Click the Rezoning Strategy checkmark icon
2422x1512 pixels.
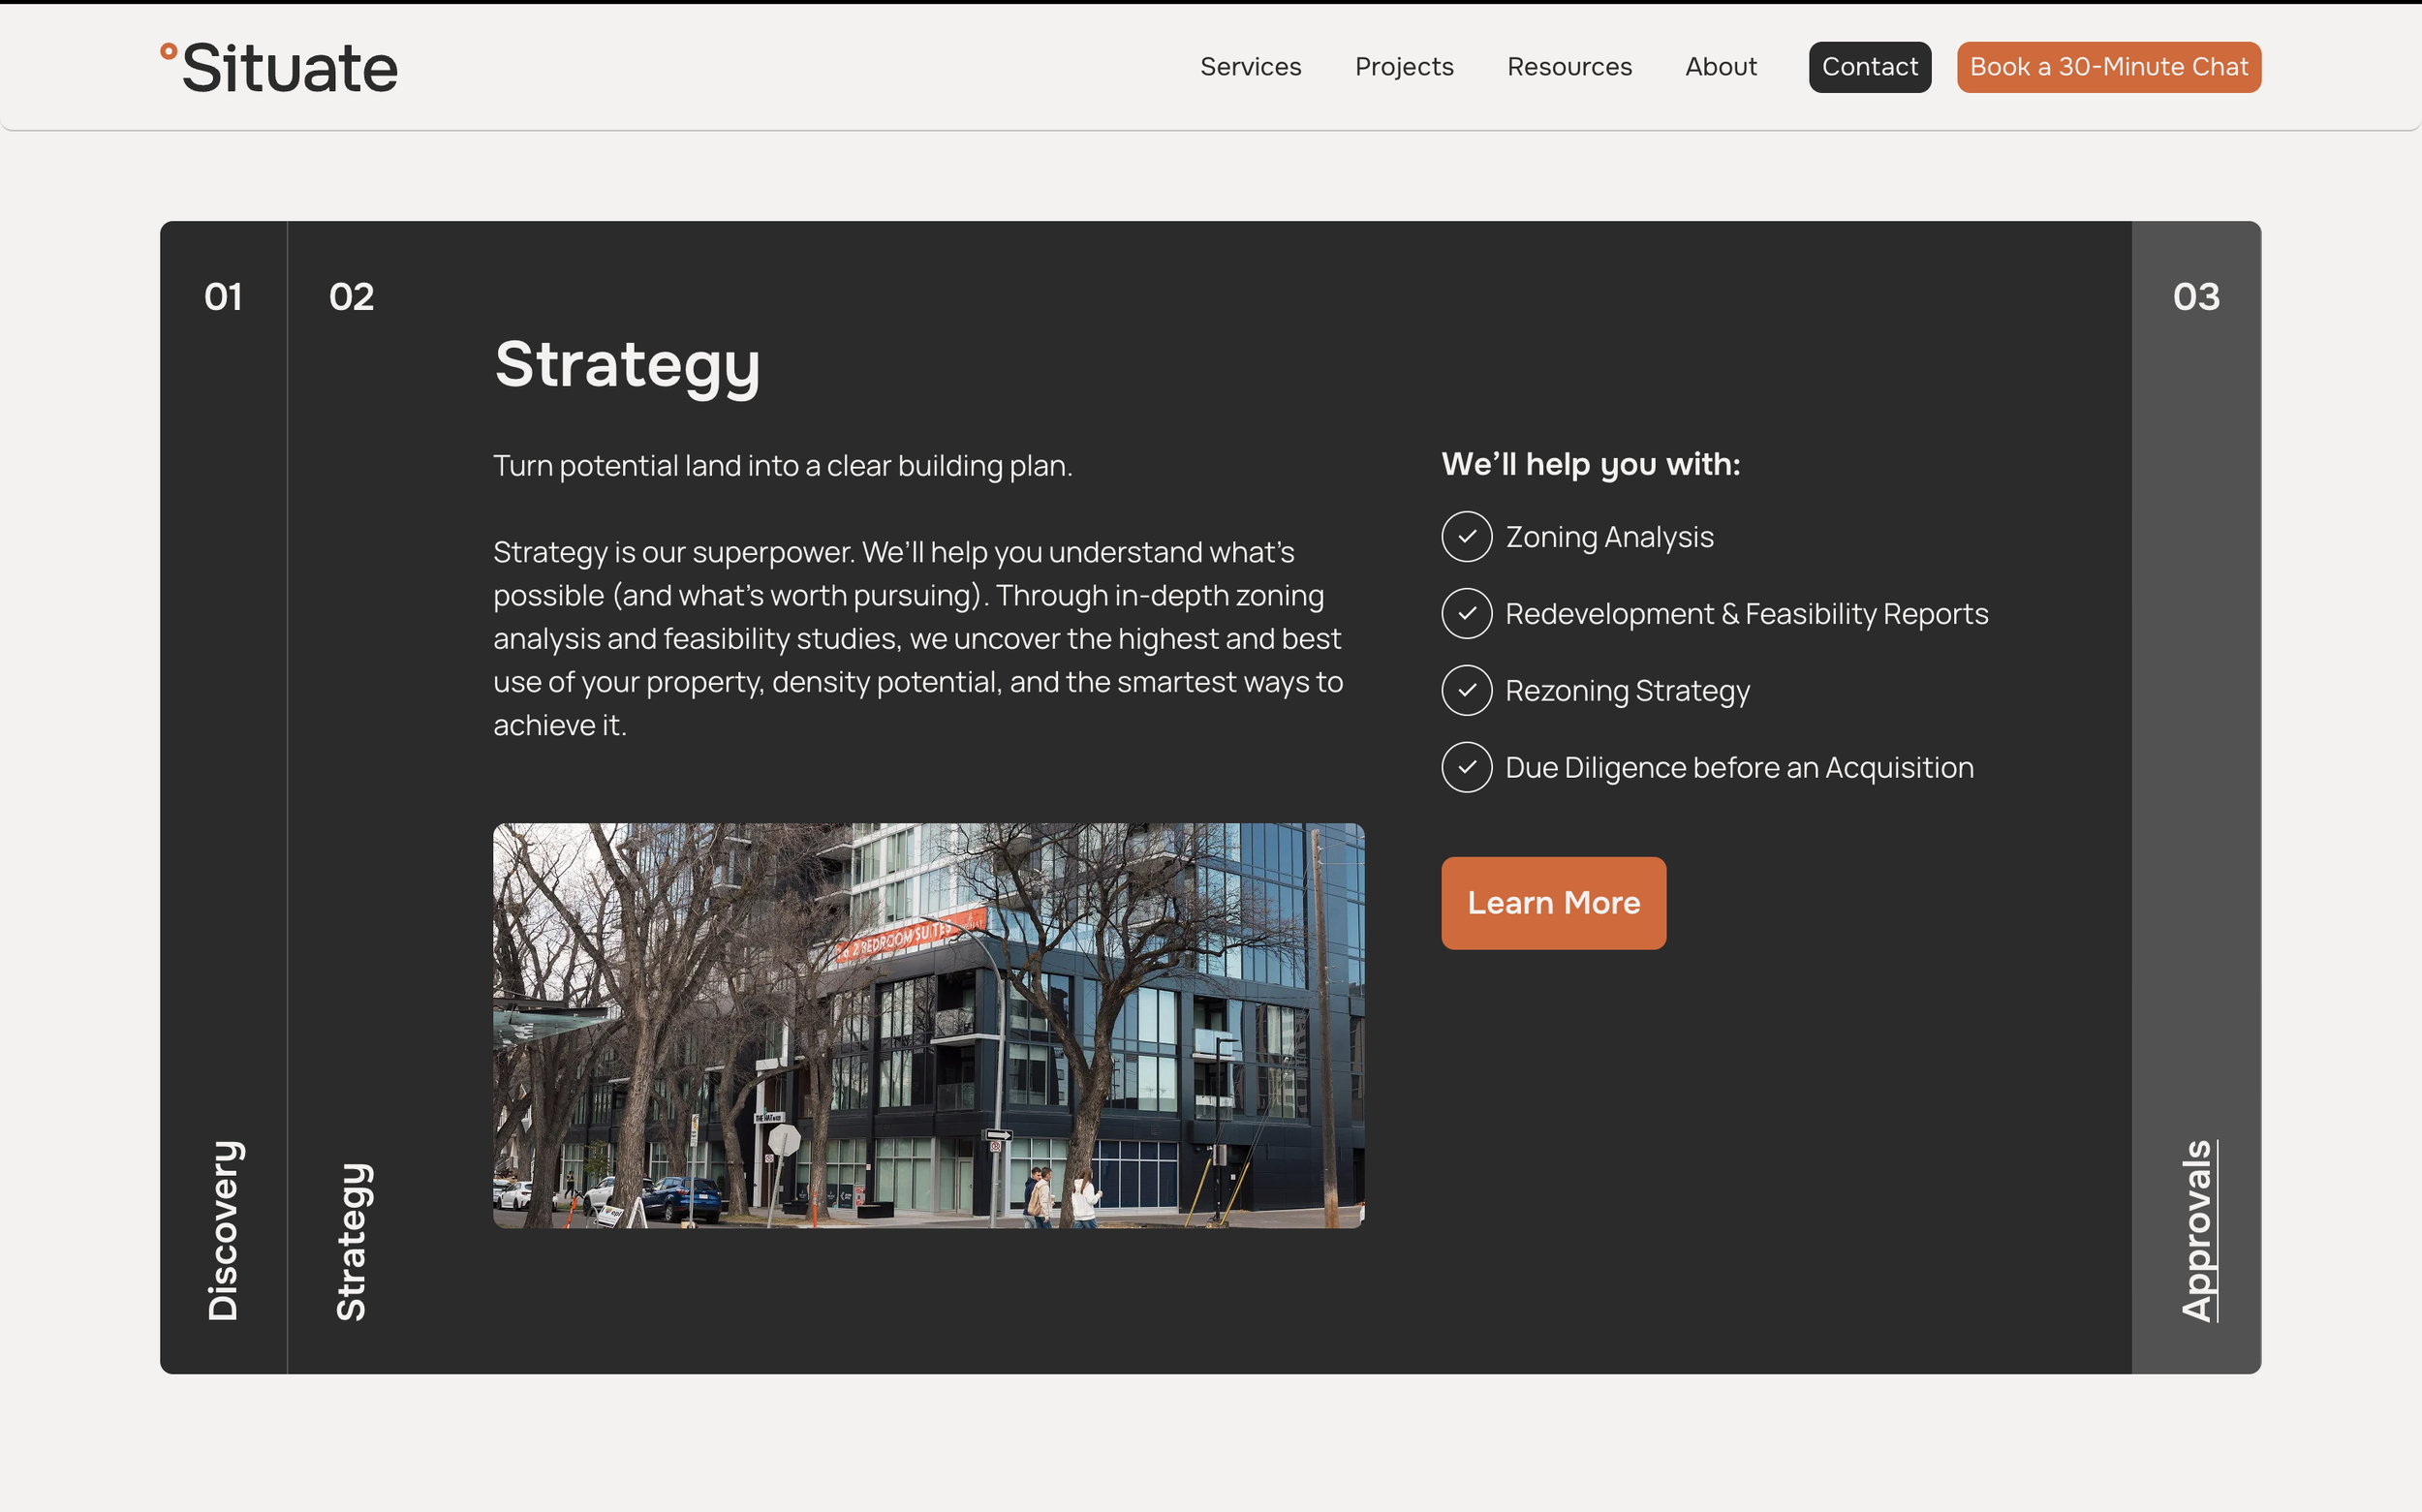tap(1466, 691)
